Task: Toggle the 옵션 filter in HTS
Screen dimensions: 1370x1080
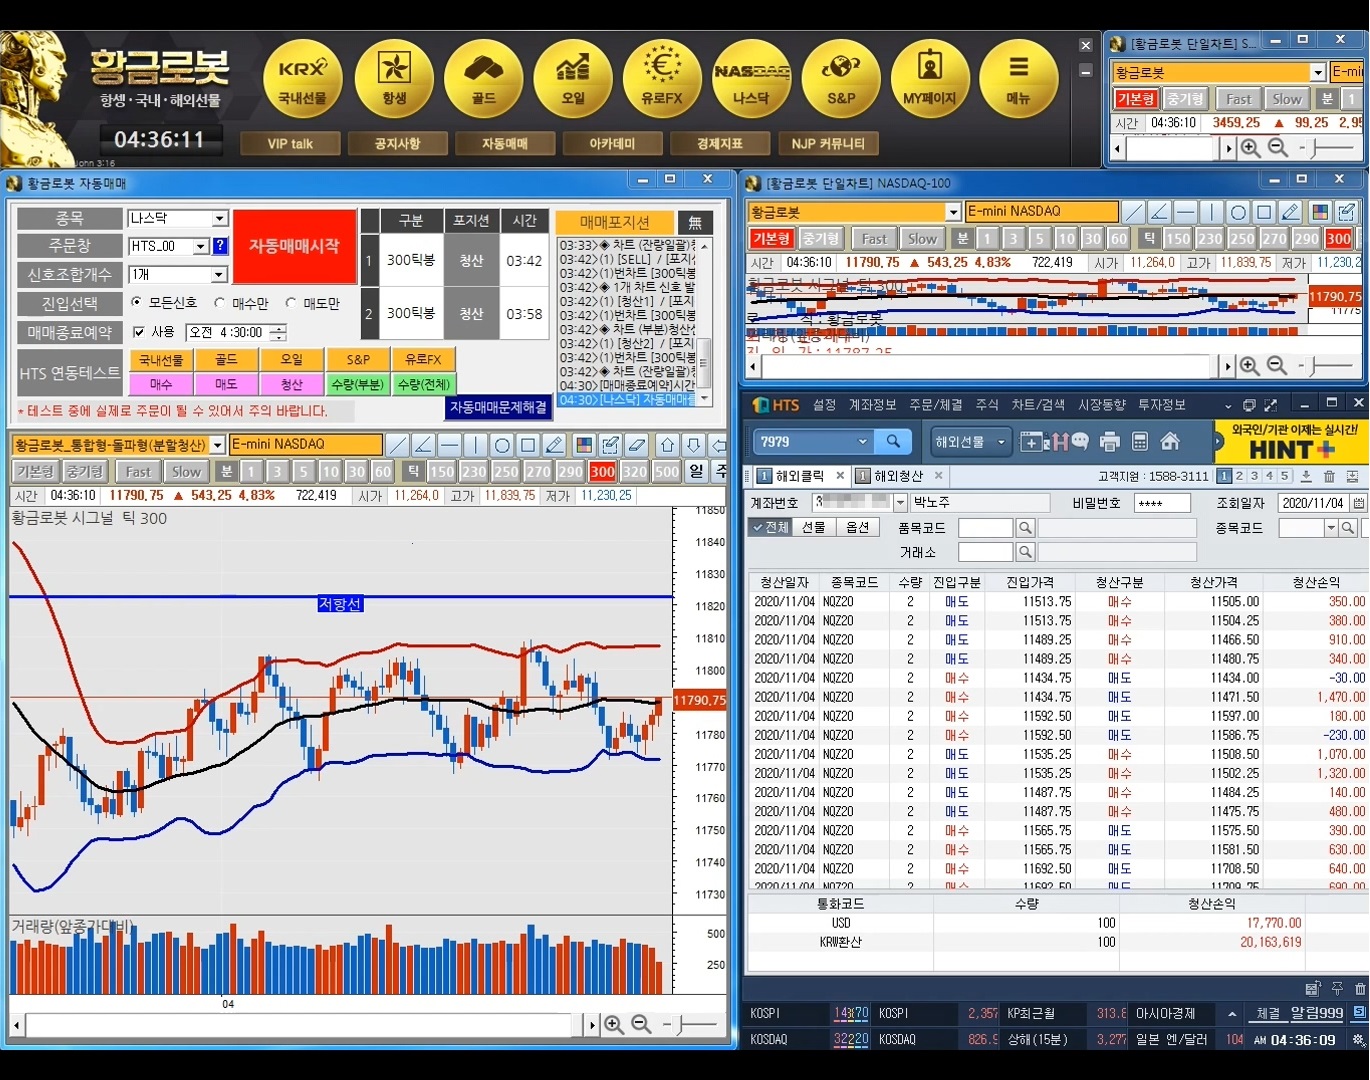Action: point(858,527)
